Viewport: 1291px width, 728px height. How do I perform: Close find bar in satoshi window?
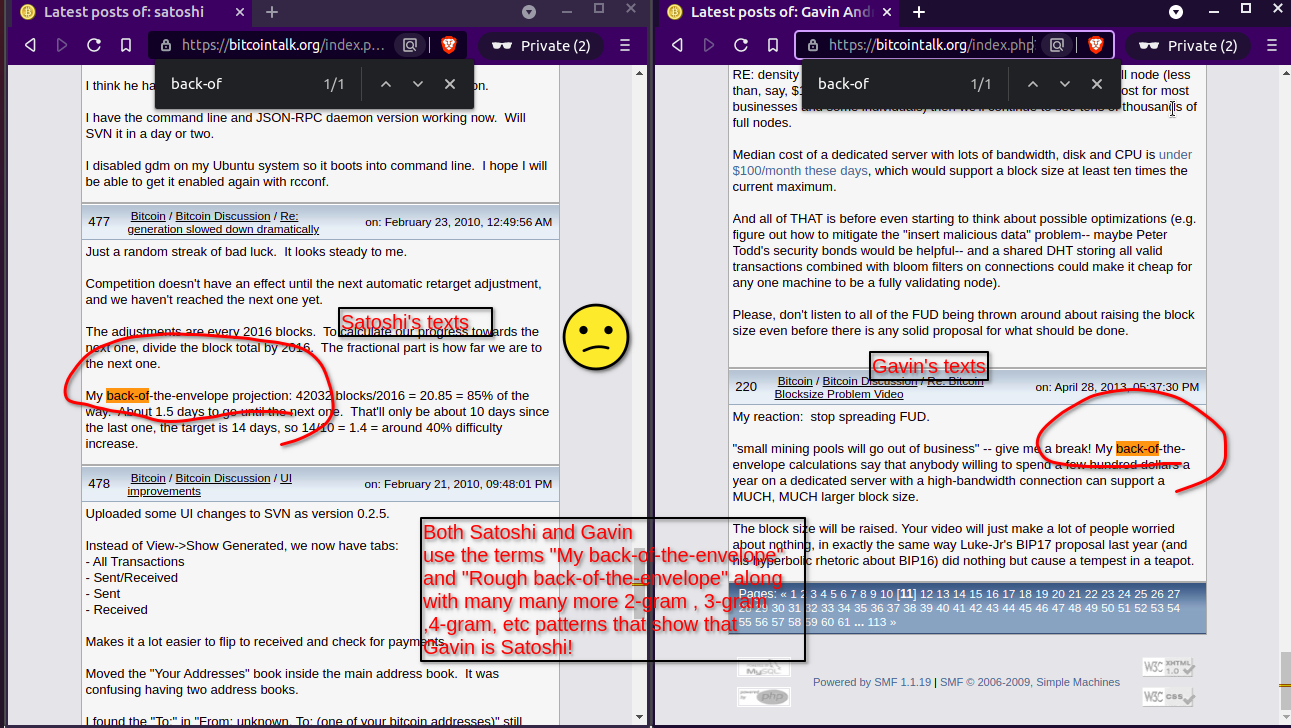(450, 84)
